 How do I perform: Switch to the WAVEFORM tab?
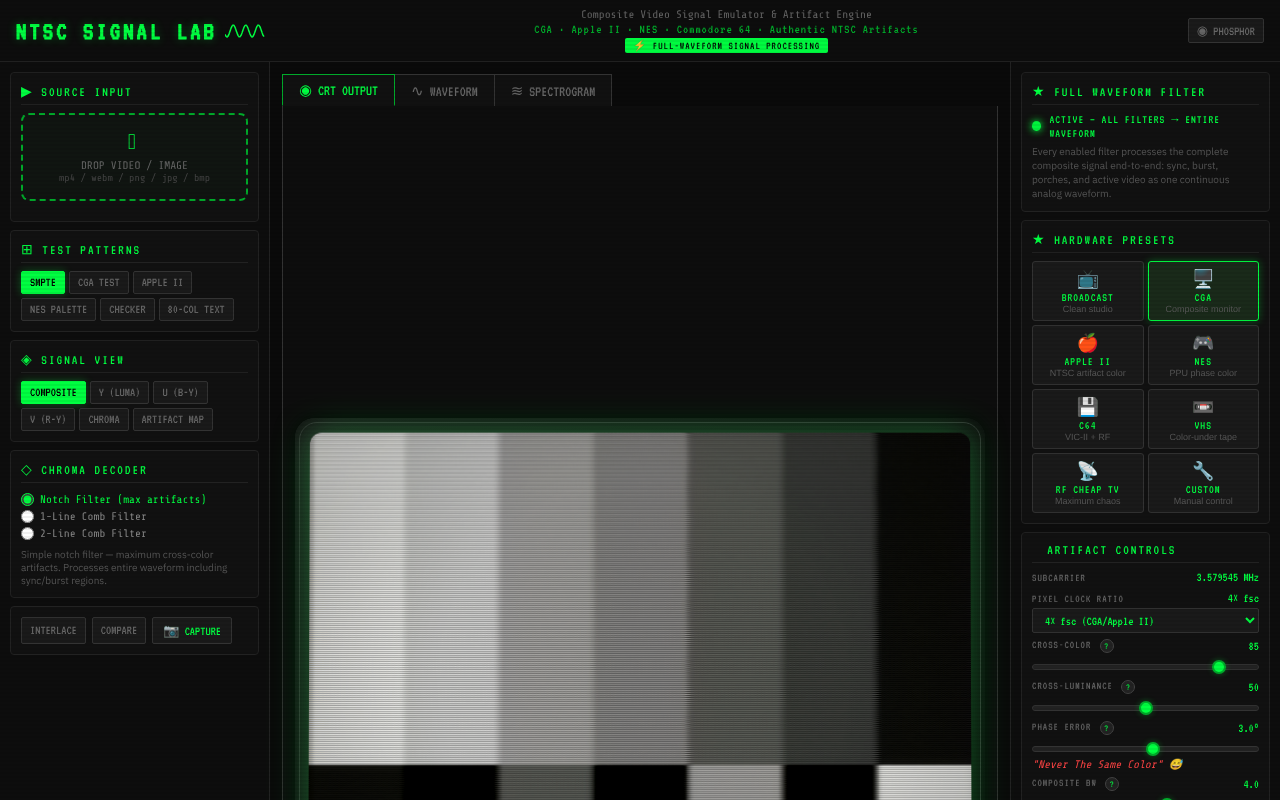click(444, 90)
